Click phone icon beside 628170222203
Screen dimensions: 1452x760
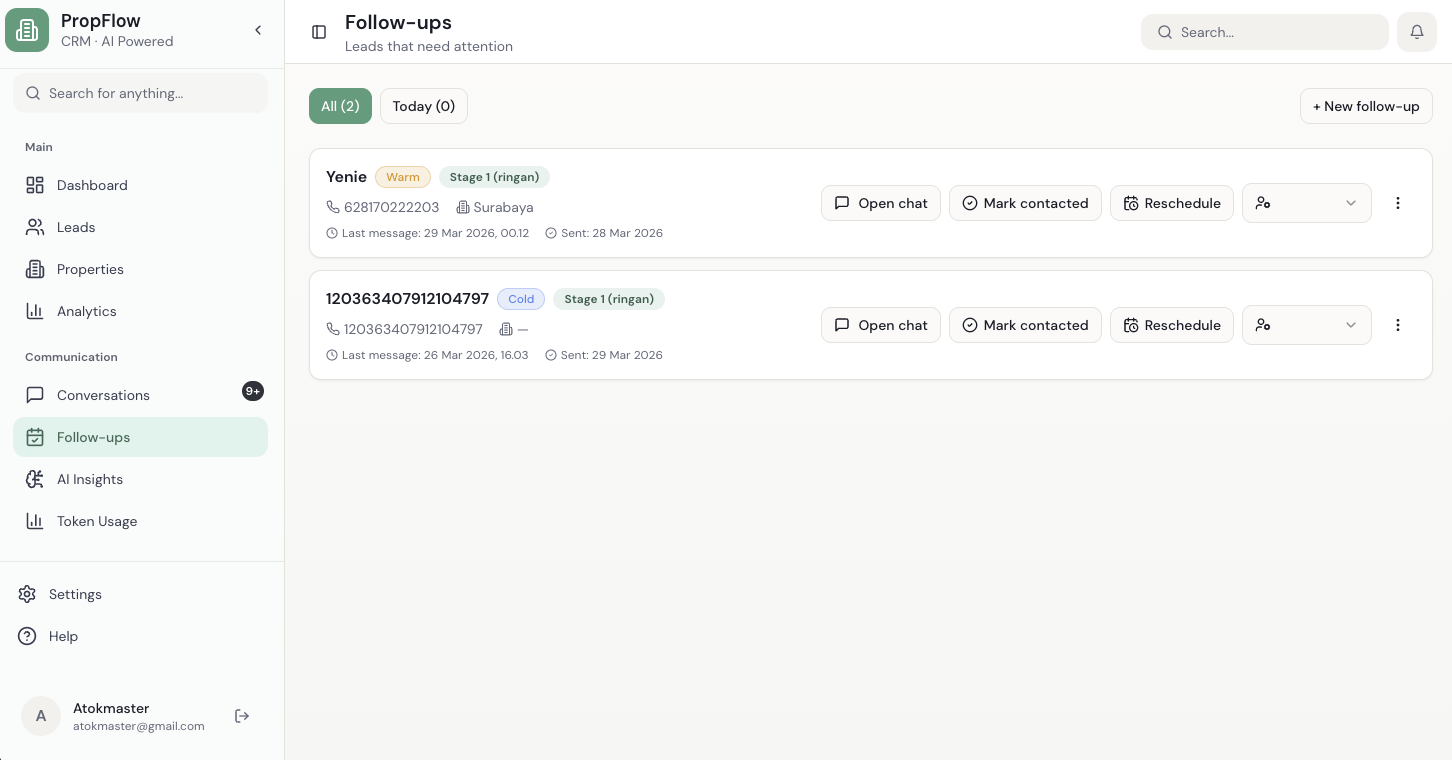(x=333, y=207)
